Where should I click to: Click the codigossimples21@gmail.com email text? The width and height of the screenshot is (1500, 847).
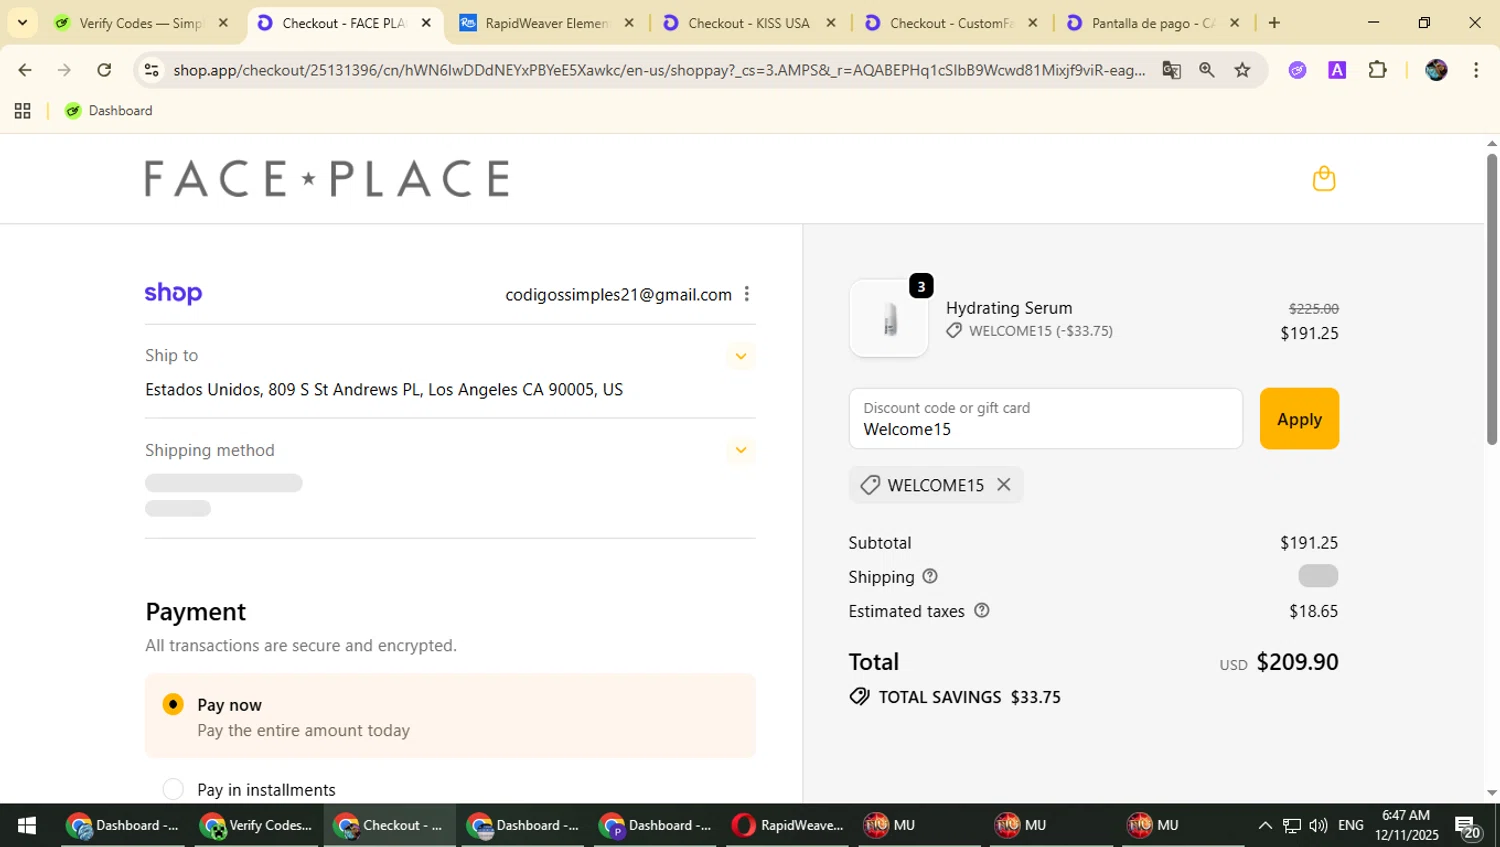pyautogui.click(x=618, y=294)
